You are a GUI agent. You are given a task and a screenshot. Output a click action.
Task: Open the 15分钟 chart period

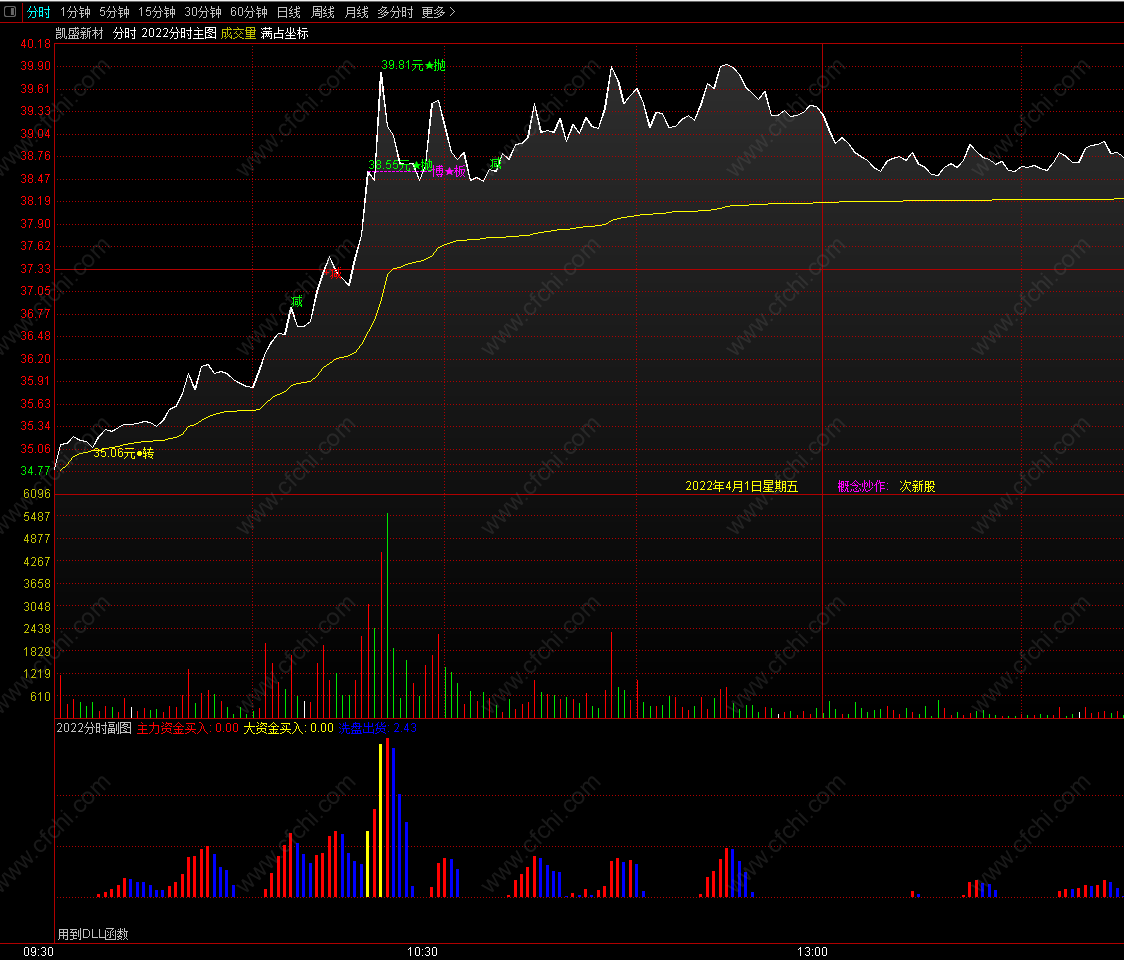tap(156, 12)
